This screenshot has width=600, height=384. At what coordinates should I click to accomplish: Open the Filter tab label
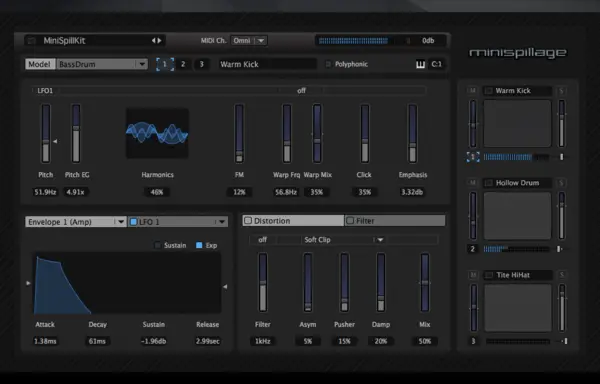[365, 221]
